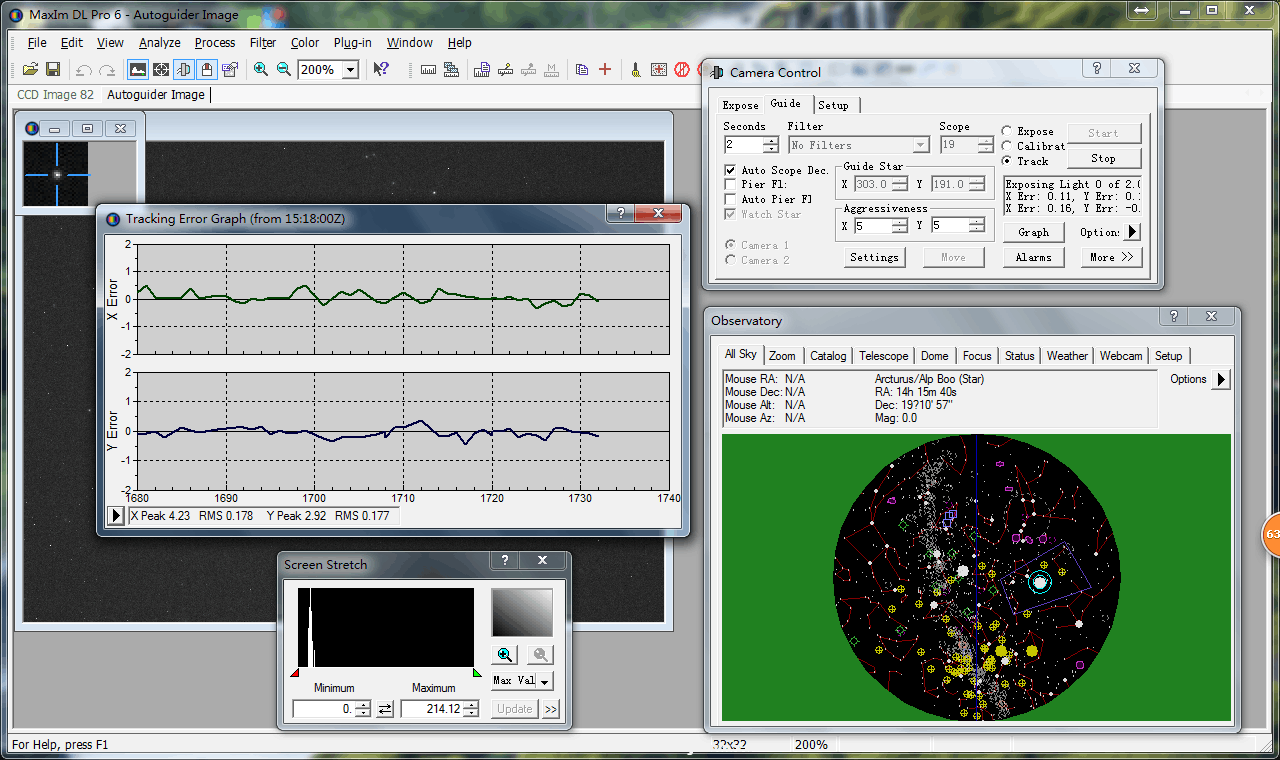Activate the context help arrow-question icon
Screen dimensions: 1280x760
(380, 70)
